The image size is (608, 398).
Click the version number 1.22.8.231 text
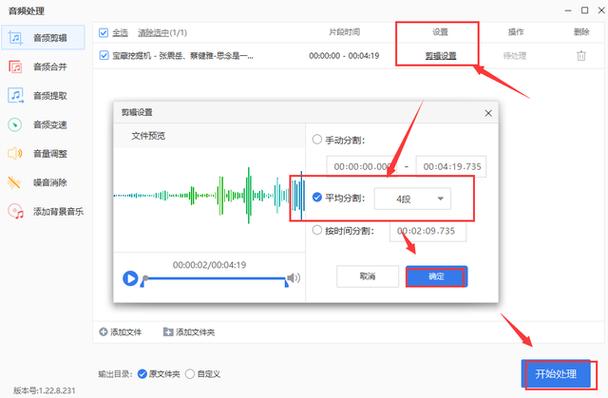(x=44, y=390)
